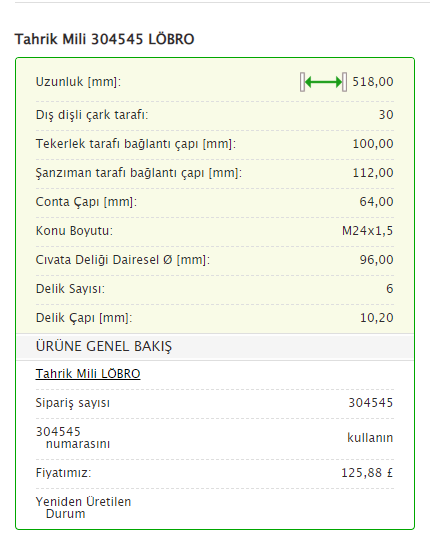
Task: Click the Yeniden Üretilen Durum label
Action: tap(83, 508)
